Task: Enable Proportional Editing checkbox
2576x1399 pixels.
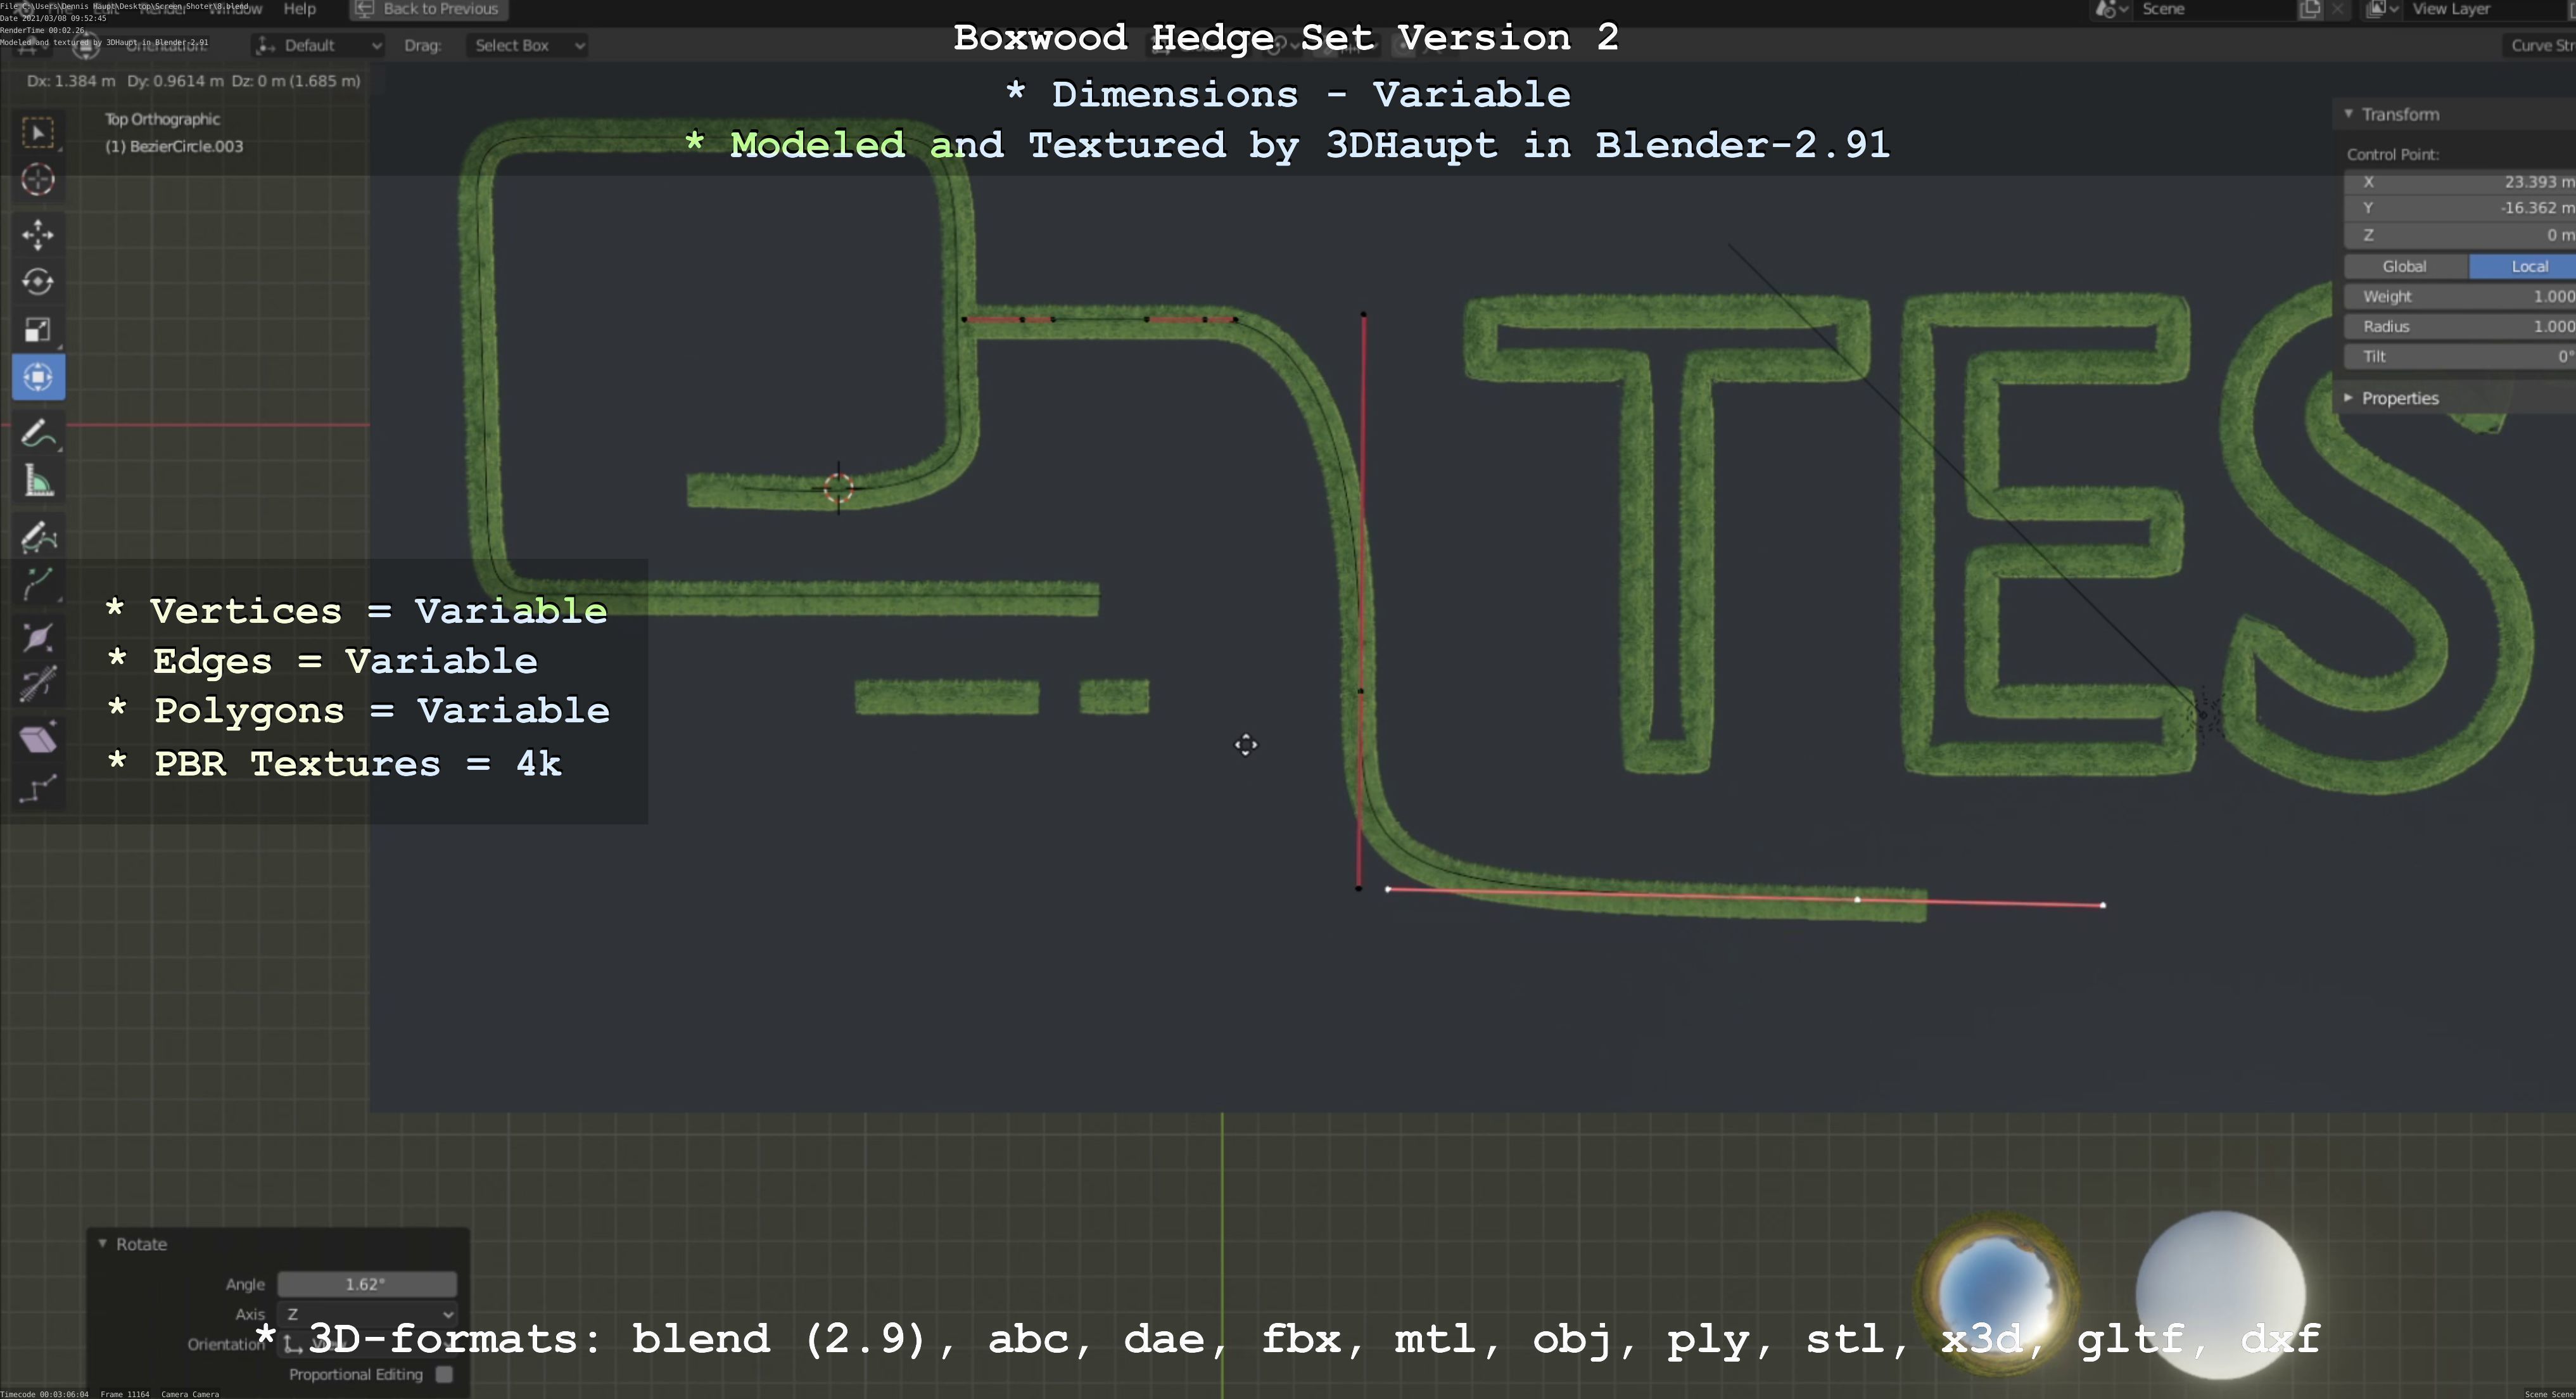Action: [x=444, y=1374]
